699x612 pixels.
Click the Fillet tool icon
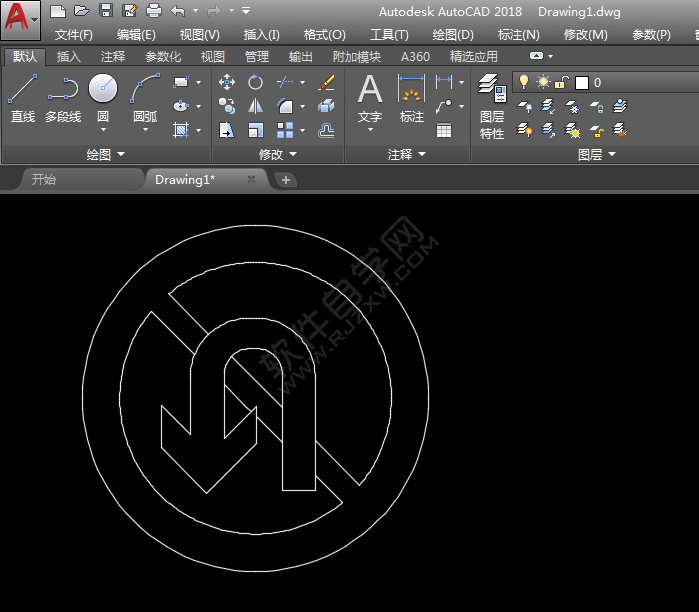tap(285, 106)
